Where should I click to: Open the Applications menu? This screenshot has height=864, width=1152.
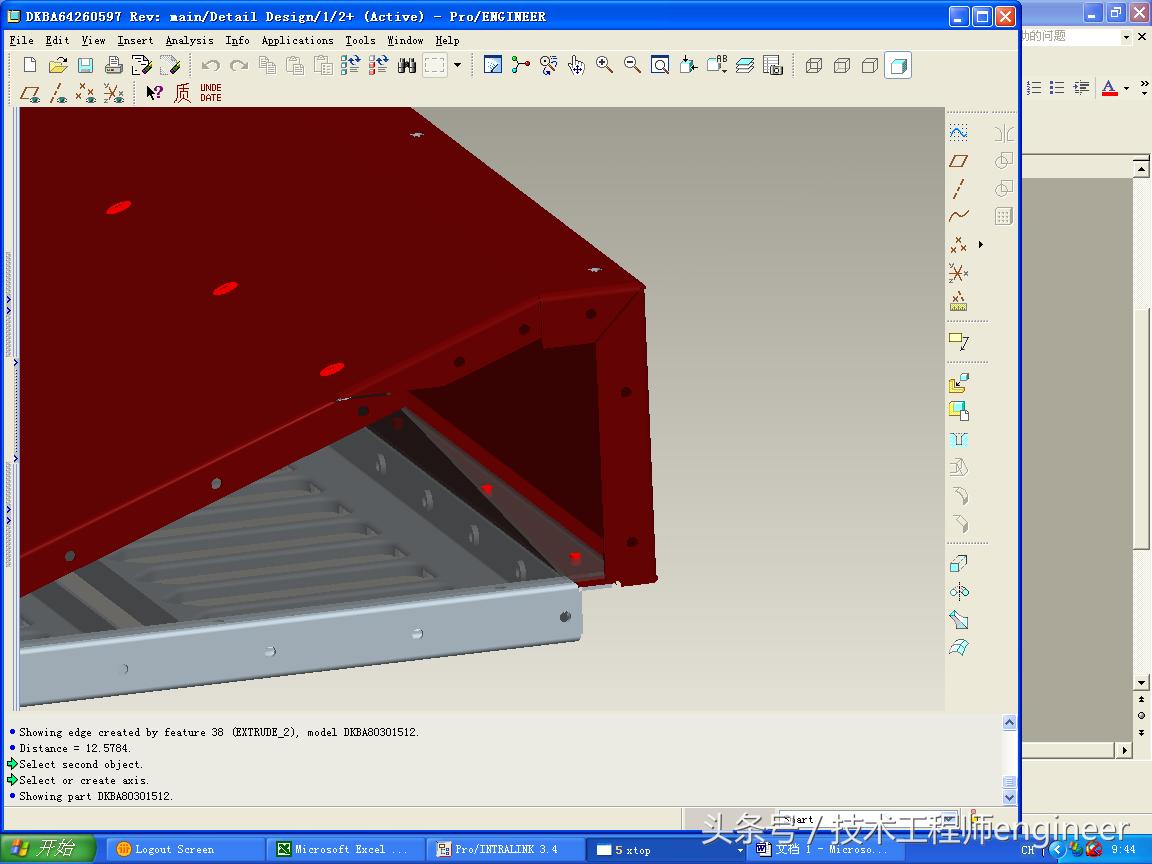(297, 40)
